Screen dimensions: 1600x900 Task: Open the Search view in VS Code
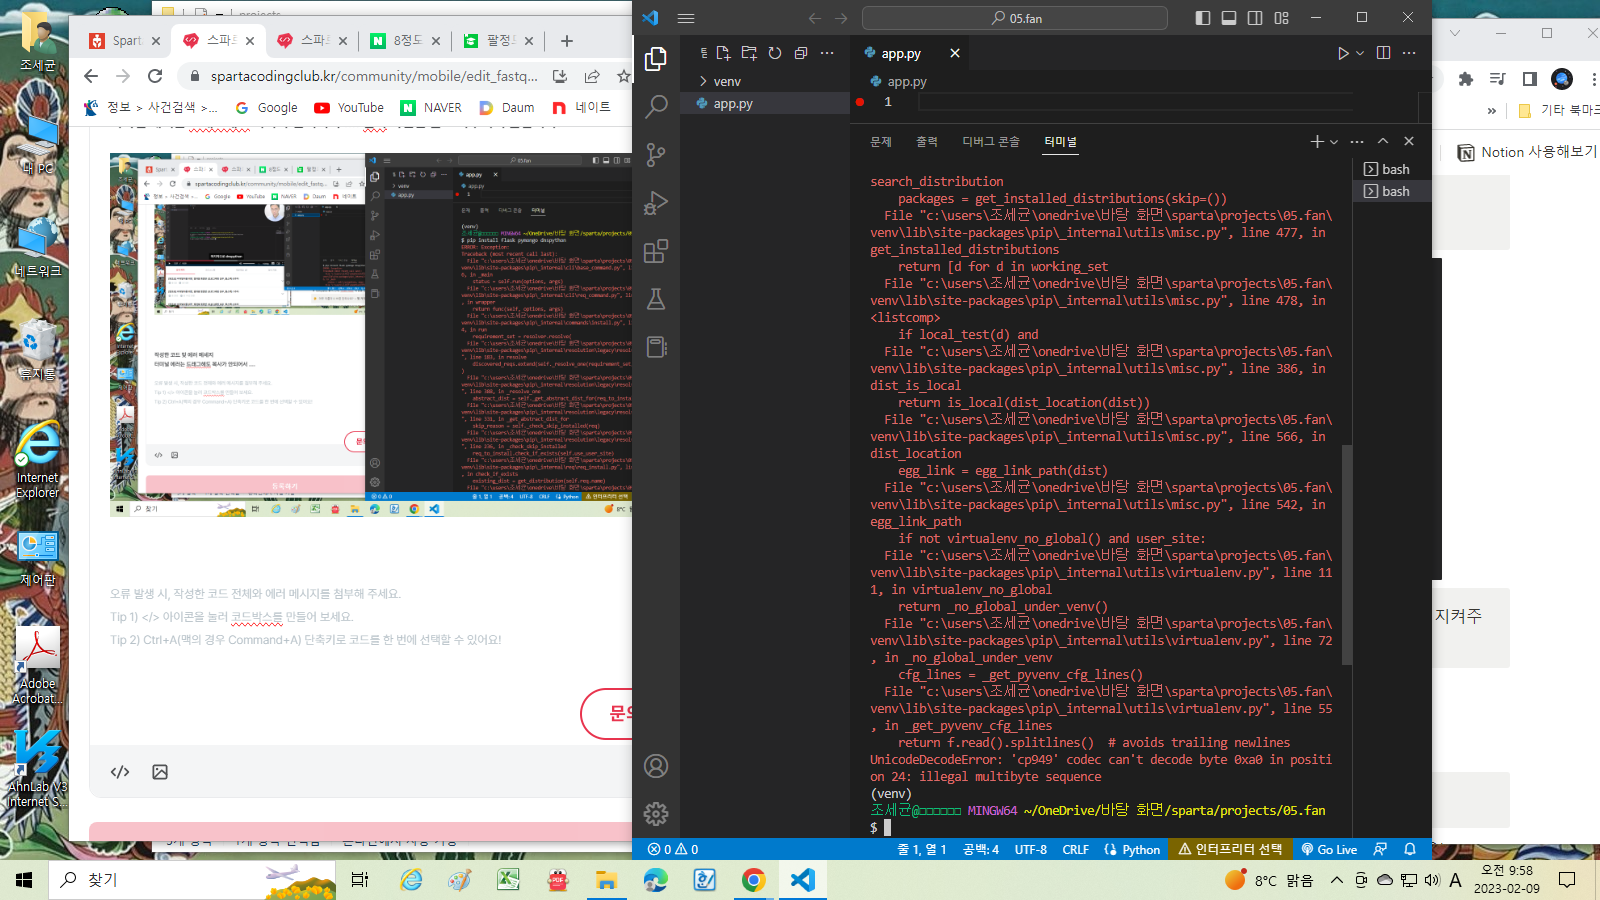656,106
